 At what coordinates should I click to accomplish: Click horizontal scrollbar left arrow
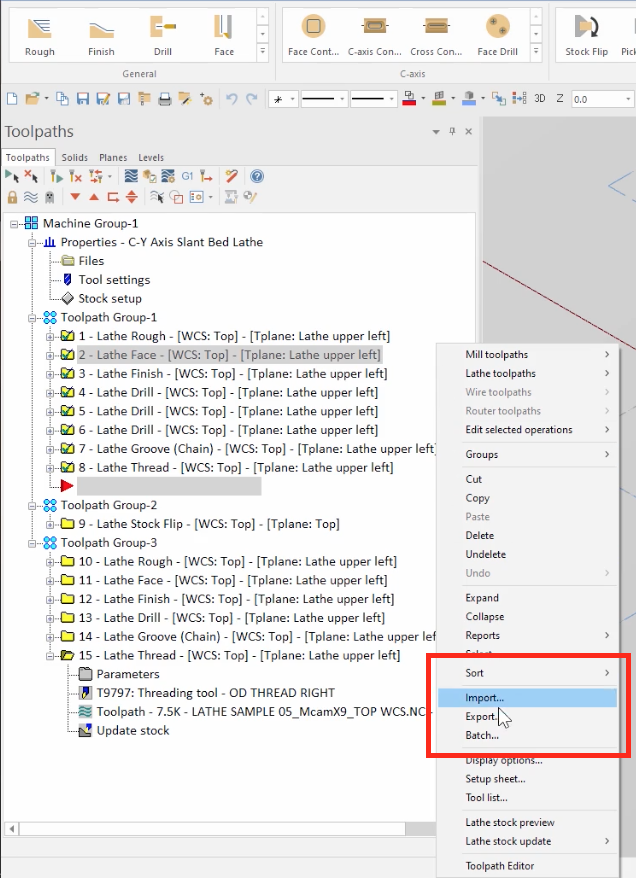(x=11, y=829)
